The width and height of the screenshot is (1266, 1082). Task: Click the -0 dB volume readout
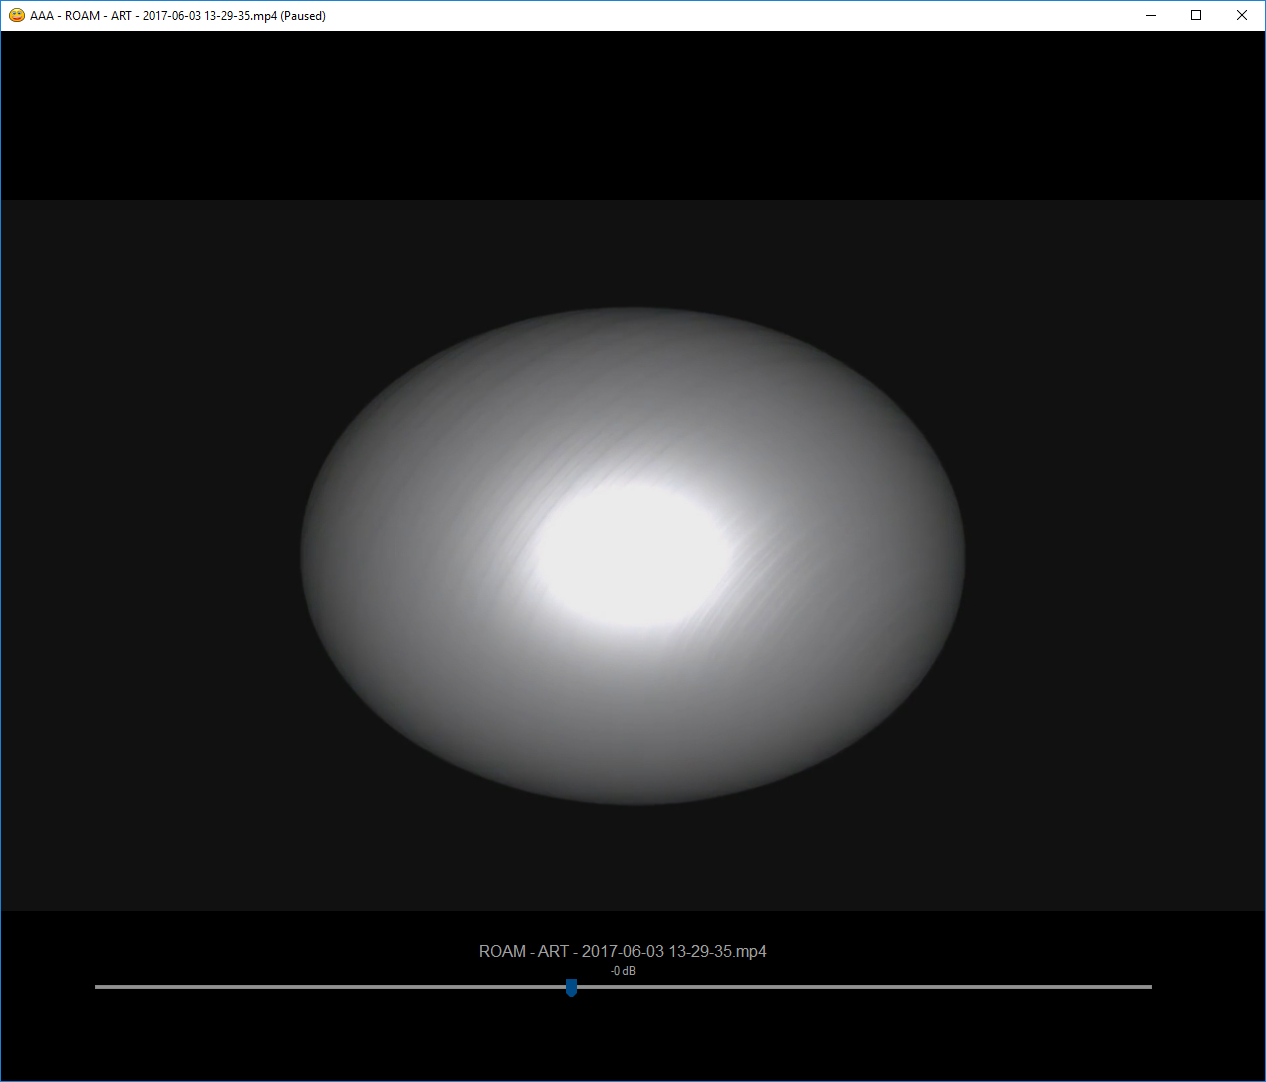[623, 971]
